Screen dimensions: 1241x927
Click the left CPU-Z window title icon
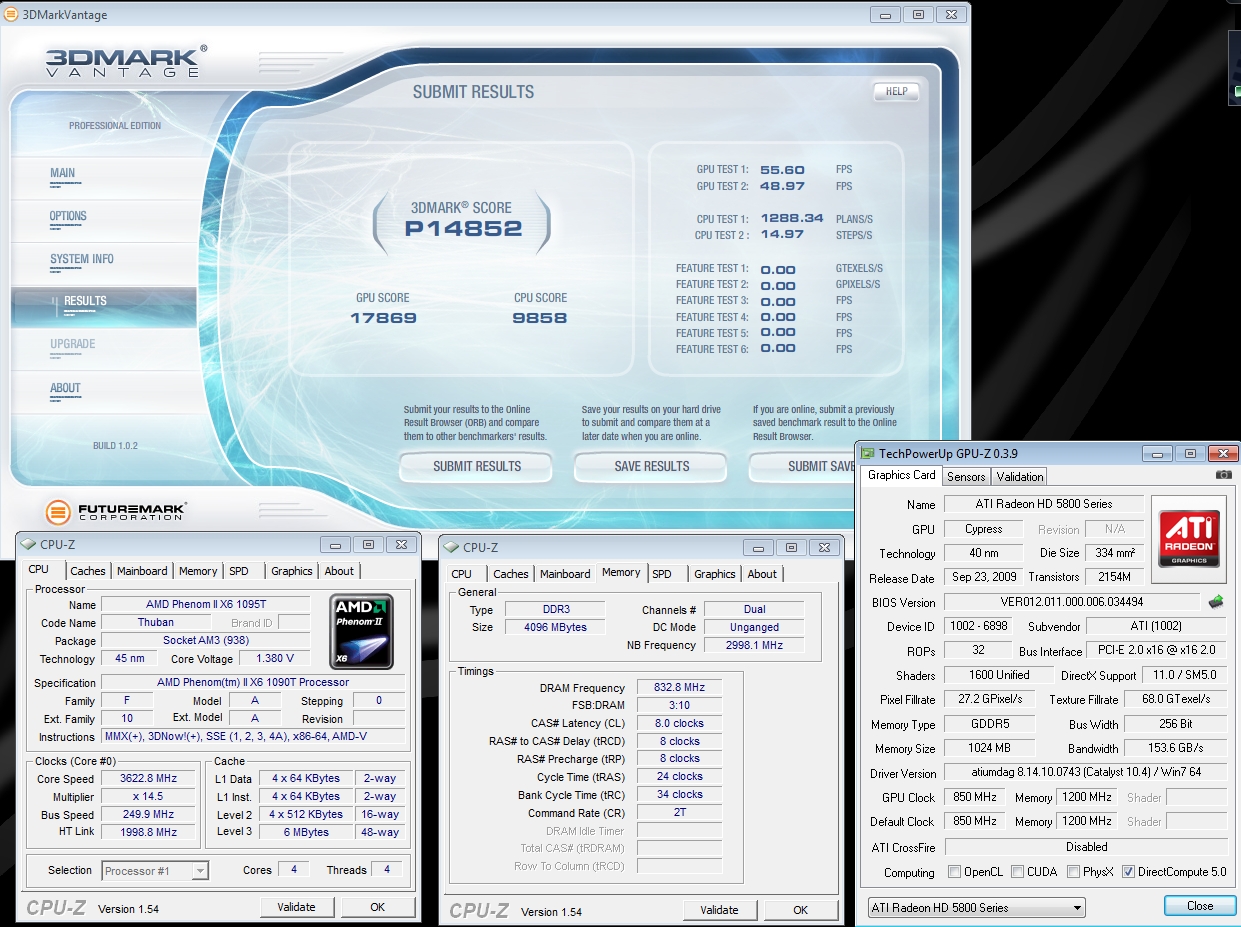click(29, 545)
